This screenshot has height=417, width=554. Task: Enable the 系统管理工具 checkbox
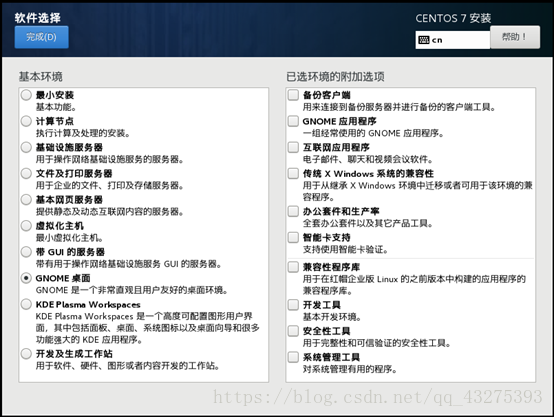[293, 357]
